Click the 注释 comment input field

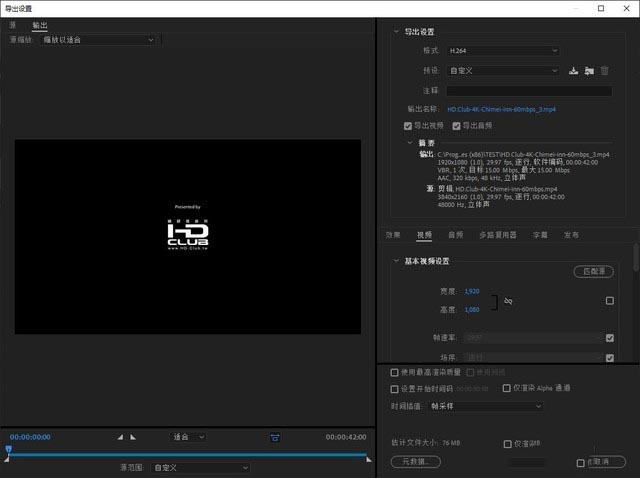click(529, 91)
